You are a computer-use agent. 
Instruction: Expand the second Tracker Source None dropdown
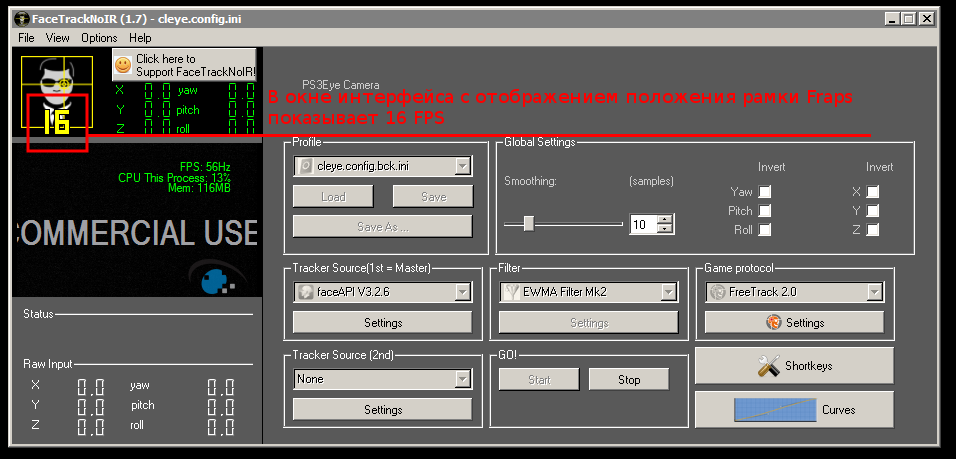coord(463,379)
